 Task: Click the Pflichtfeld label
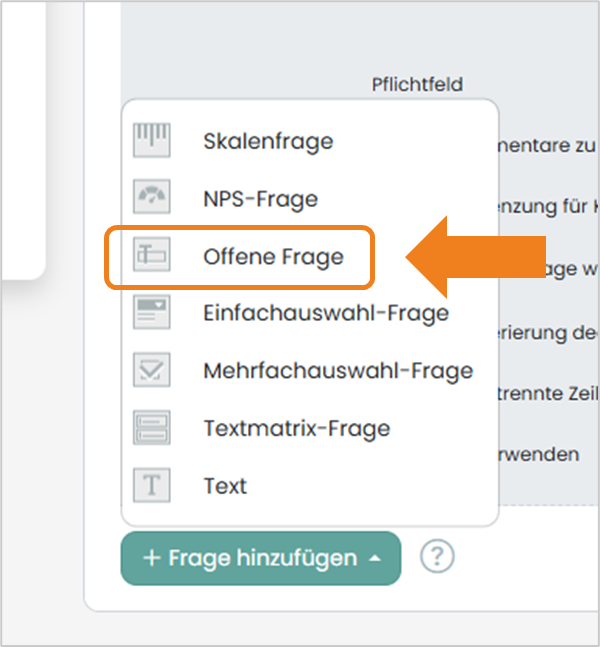[x=417, y=85]
